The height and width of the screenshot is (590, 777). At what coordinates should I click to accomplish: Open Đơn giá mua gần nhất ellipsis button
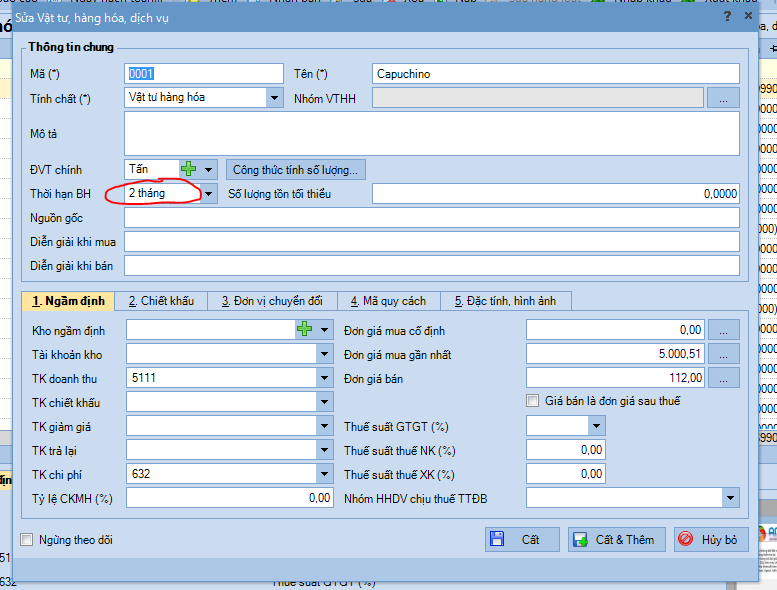723,354
